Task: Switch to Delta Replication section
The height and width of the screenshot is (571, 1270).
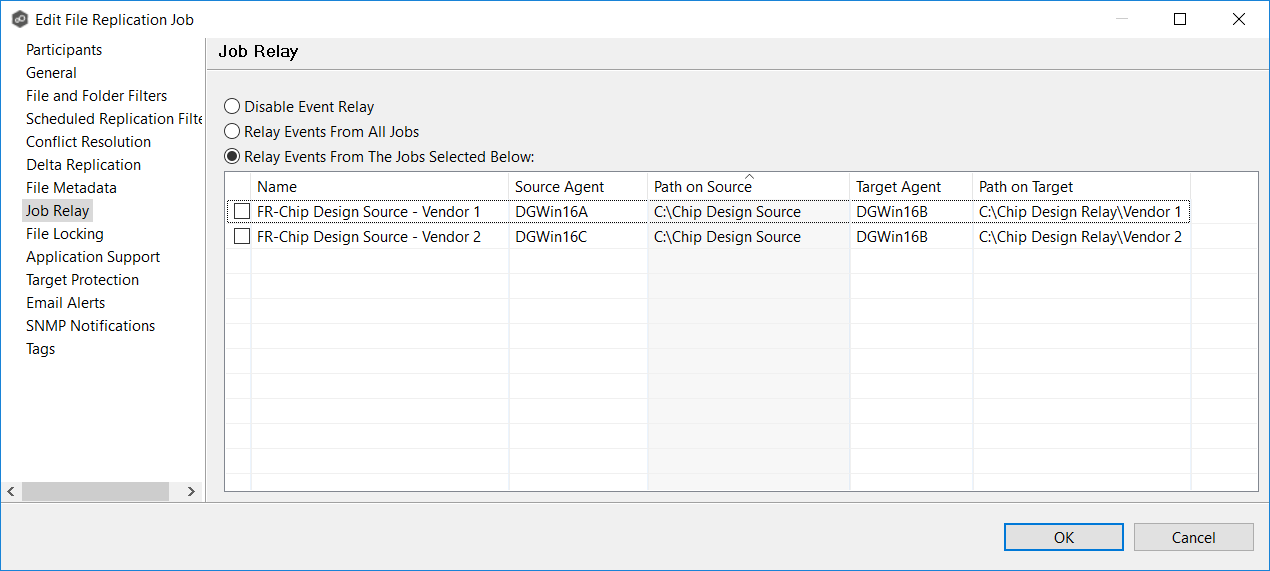Action: click(83, 165)
